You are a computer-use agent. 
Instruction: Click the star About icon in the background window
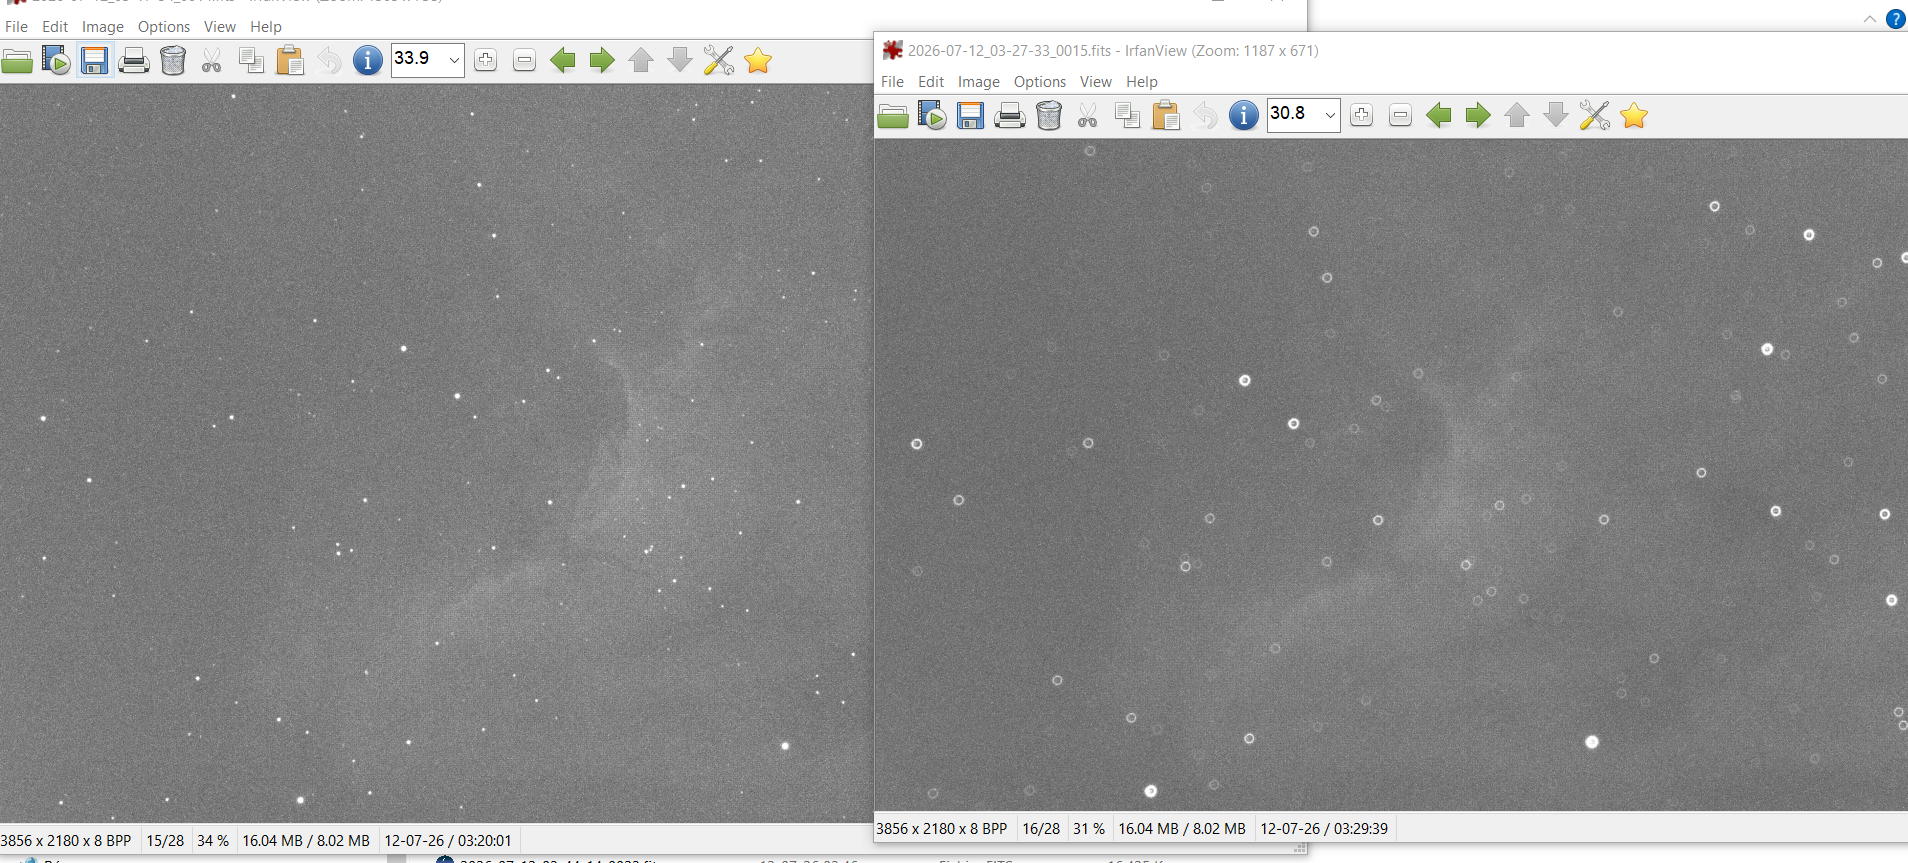coord(758,61)
